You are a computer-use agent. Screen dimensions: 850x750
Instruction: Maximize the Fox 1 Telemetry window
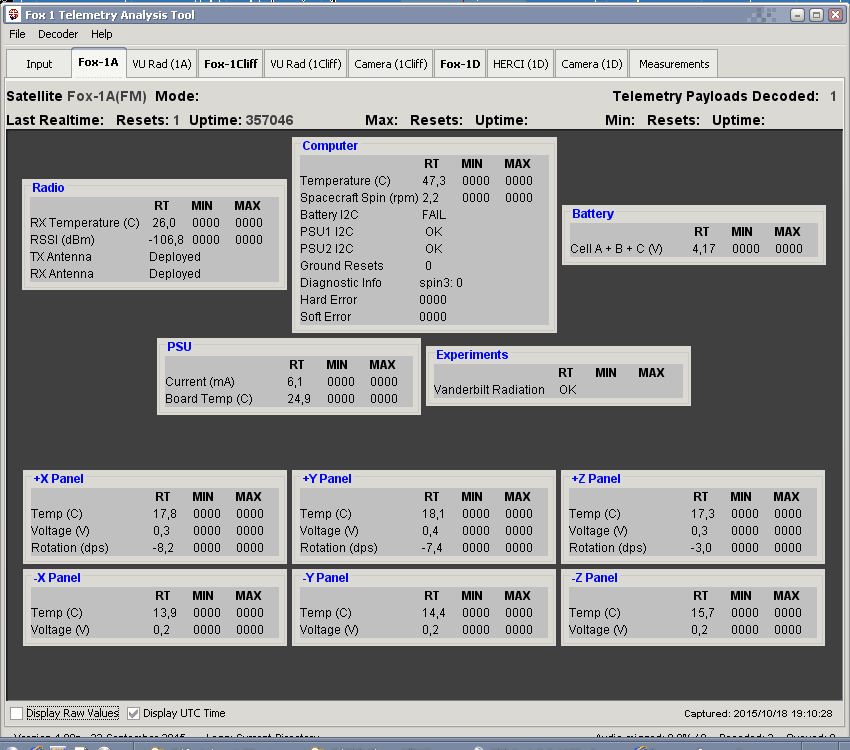click(816, 15)
